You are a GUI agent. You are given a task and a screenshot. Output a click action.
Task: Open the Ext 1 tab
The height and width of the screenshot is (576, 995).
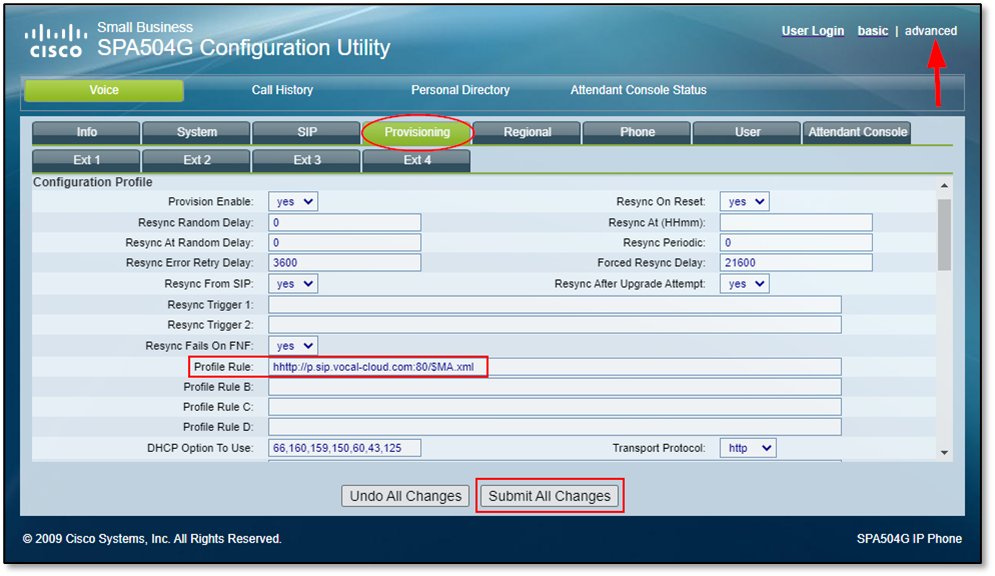click(86, 160)
